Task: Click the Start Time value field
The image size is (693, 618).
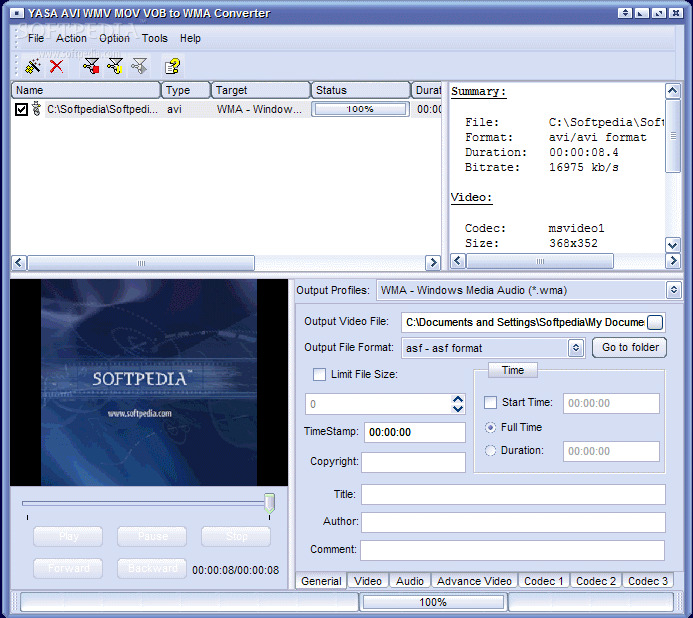Action: pos(611,403)
